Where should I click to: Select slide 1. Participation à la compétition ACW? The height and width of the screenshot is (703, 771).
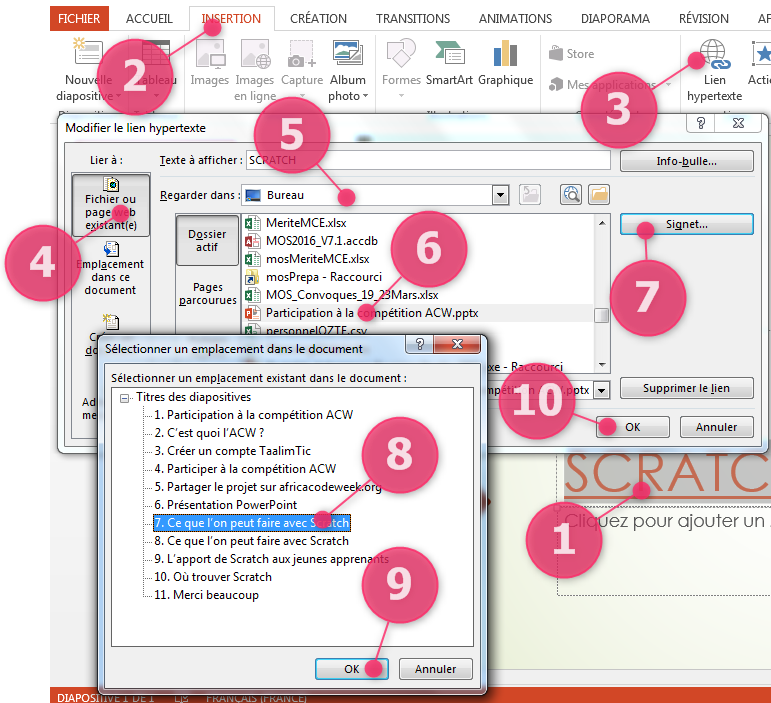coord(253,415)
